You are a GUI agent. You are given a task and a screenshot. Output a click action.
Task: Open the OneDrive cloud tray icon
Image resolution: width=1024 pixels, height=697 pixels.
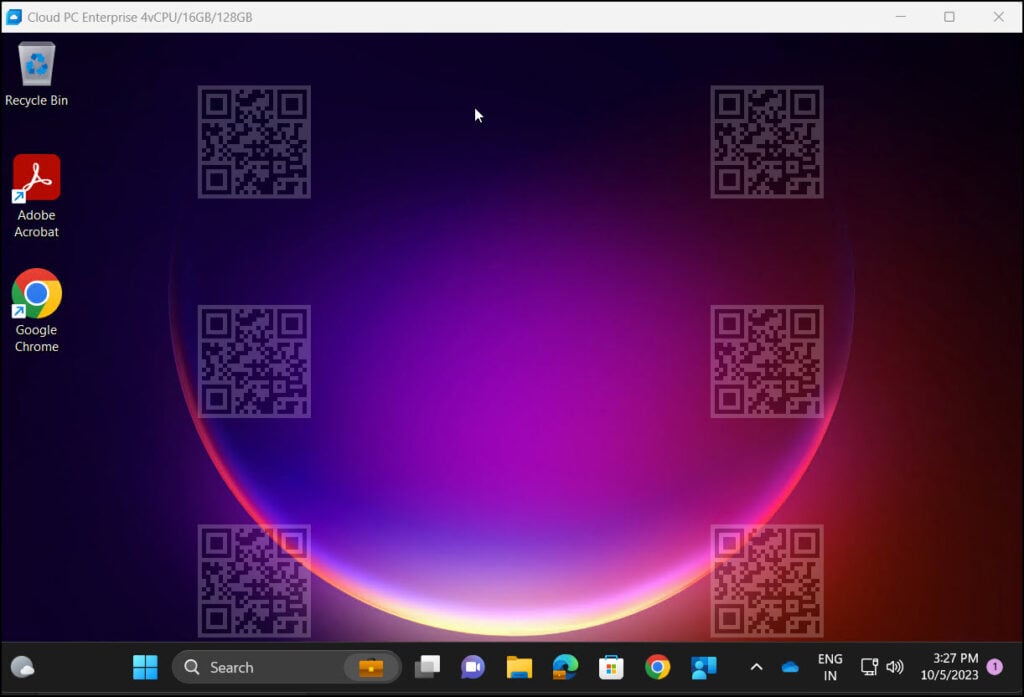coord(790,667)
